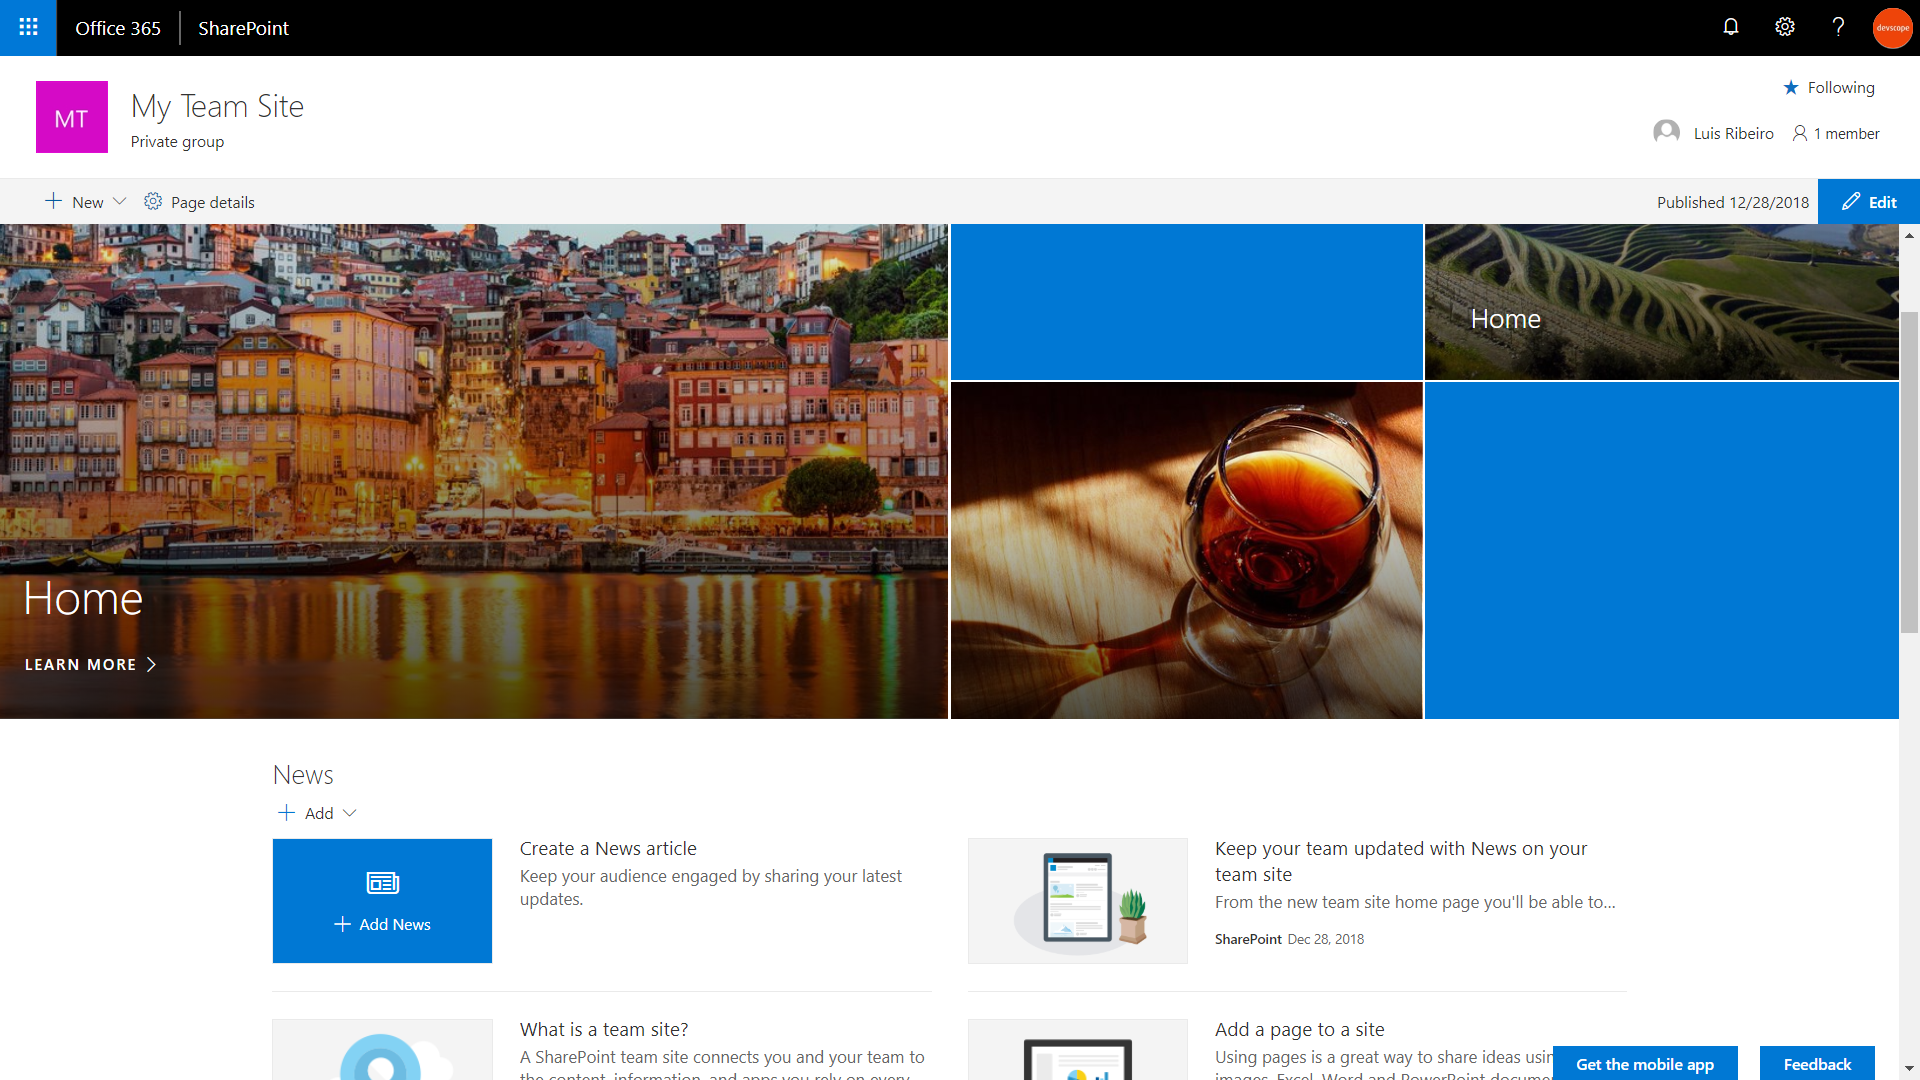
Task: Open the 1 member link
Action: [x=1836, y=133]
